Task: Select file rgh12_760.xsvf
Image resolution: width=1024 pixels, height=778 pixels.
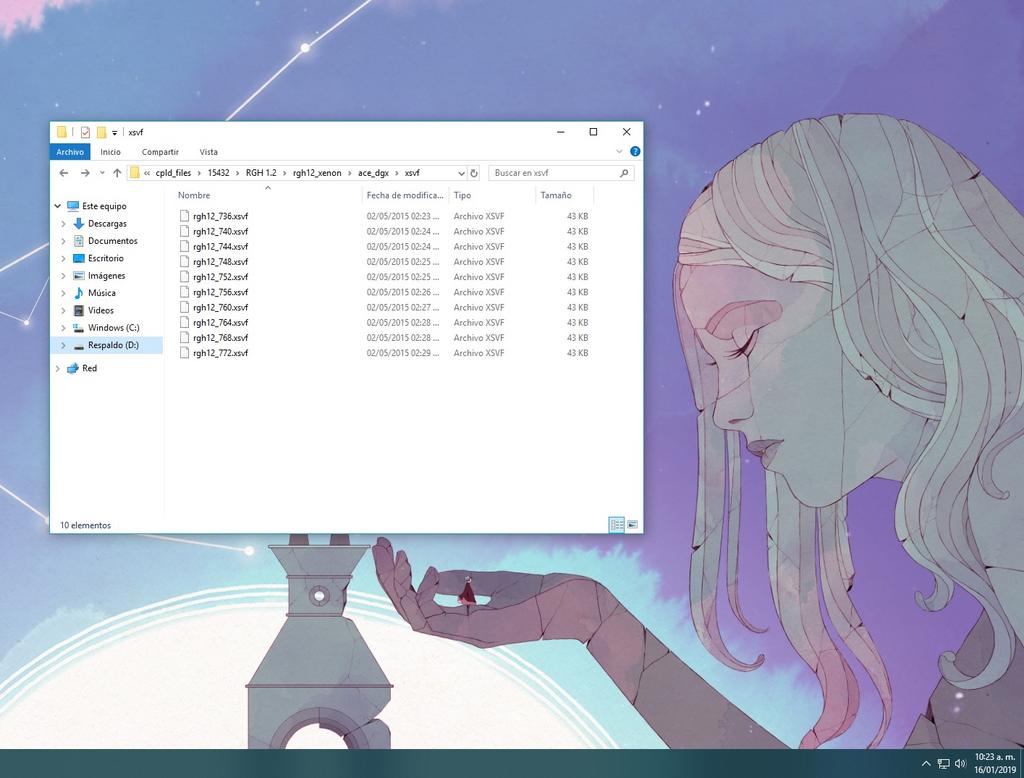Action: point(220,308)
